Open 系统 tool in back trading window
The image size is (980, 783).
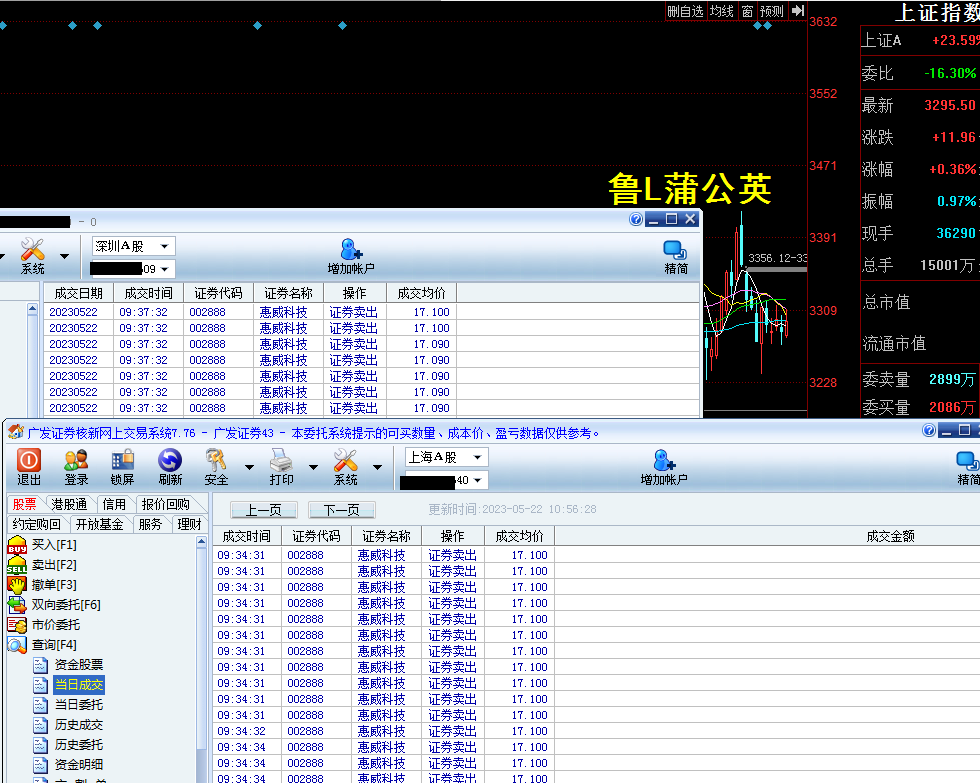[32, 256]
